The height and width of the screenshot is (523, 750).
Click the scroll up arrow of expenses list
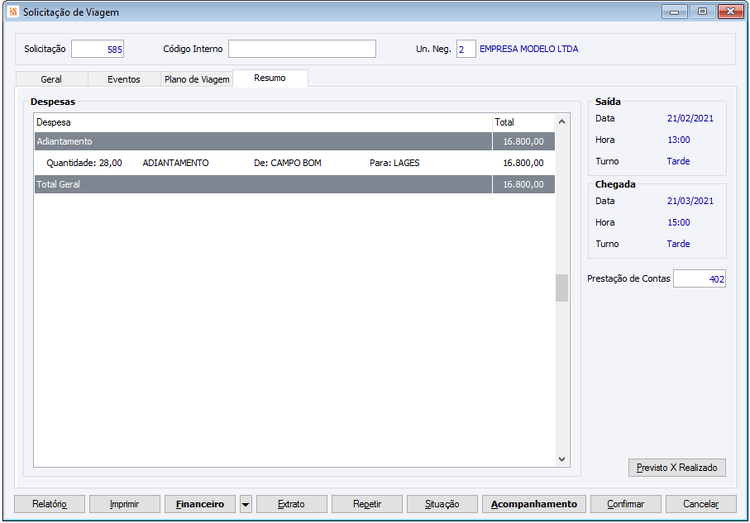[x=562, y=122]
